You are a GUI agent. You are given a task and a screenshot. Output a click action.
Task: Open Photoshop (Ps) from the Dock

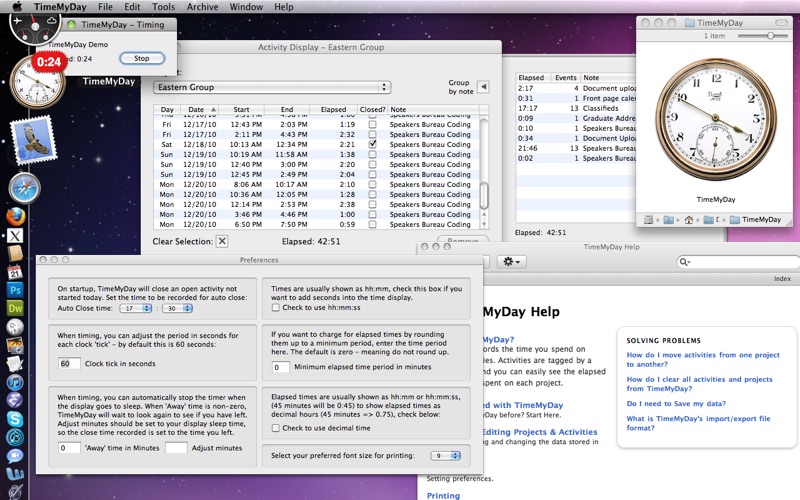[x=15, y=290]
